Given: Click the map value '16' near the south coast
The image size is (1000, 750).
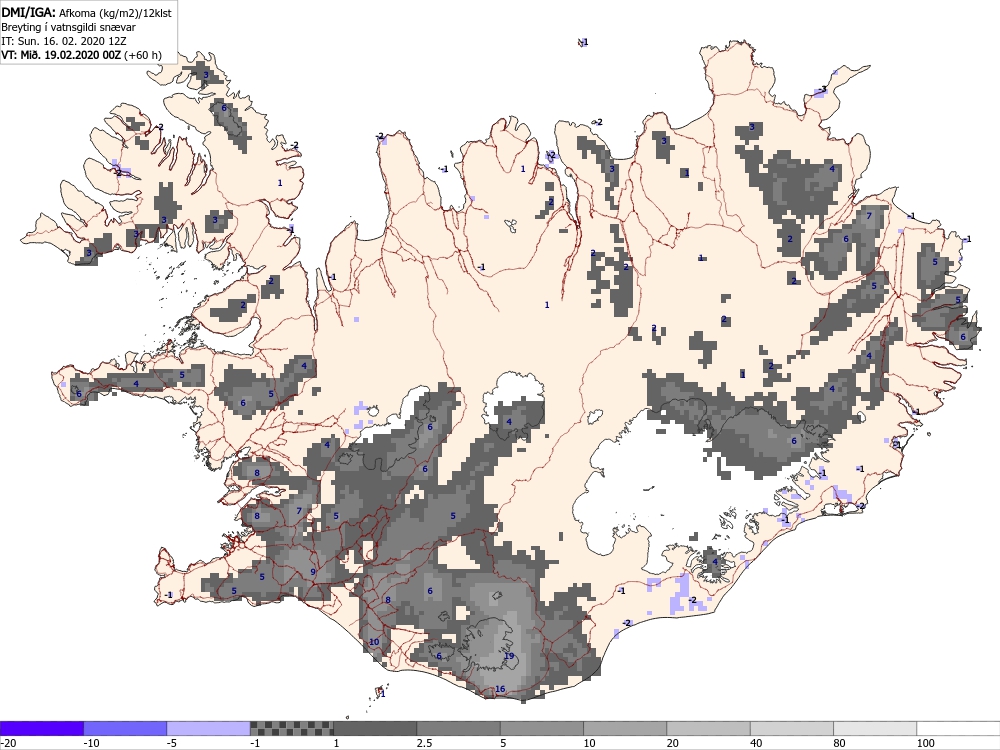Looking at the screenshot, I should 500,689.
